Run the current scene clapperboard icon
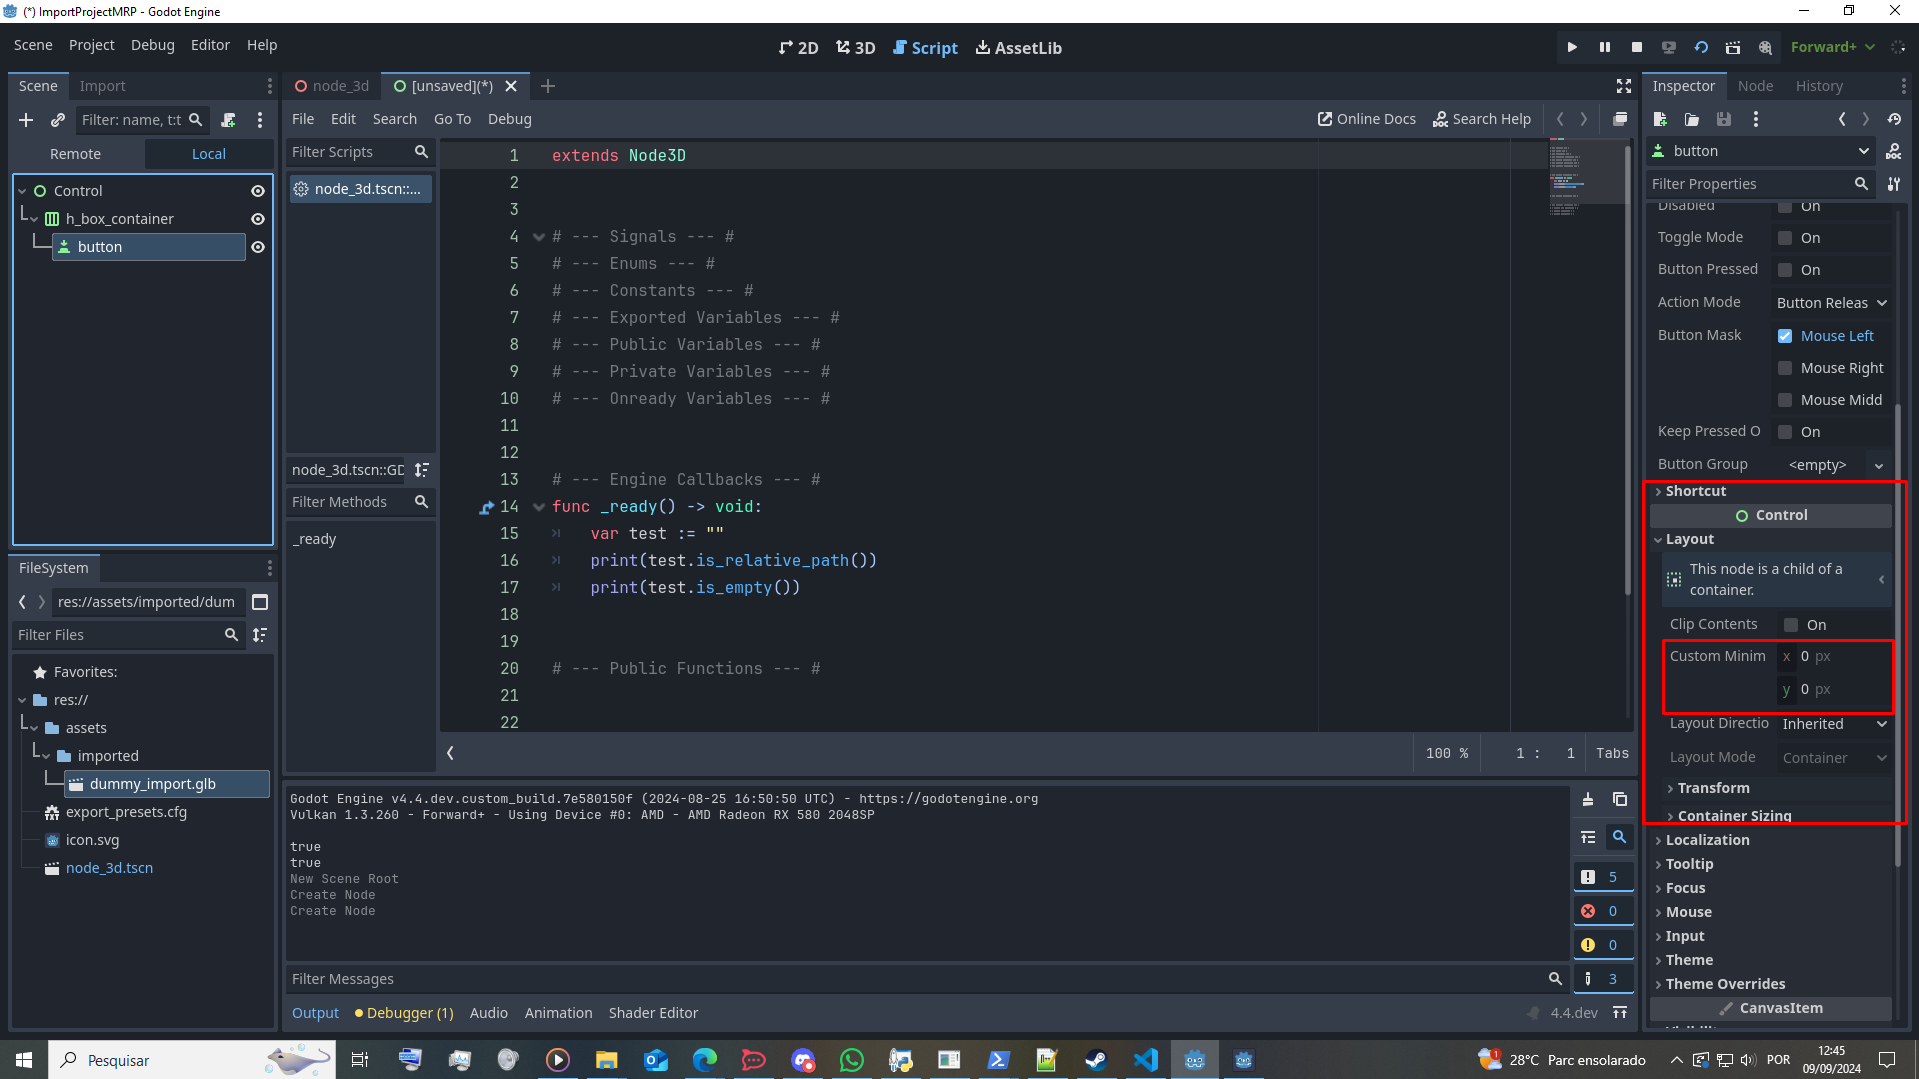The width and height of the screenshot is (1919, 1079). (1733, 47)
